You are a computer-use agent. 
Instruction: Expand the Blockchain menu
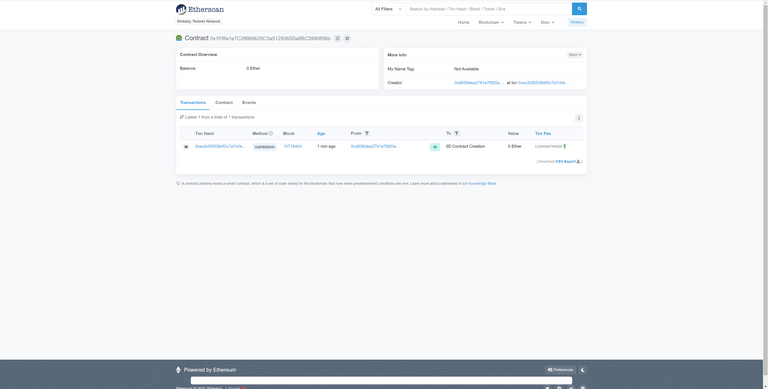click(491, 23)
